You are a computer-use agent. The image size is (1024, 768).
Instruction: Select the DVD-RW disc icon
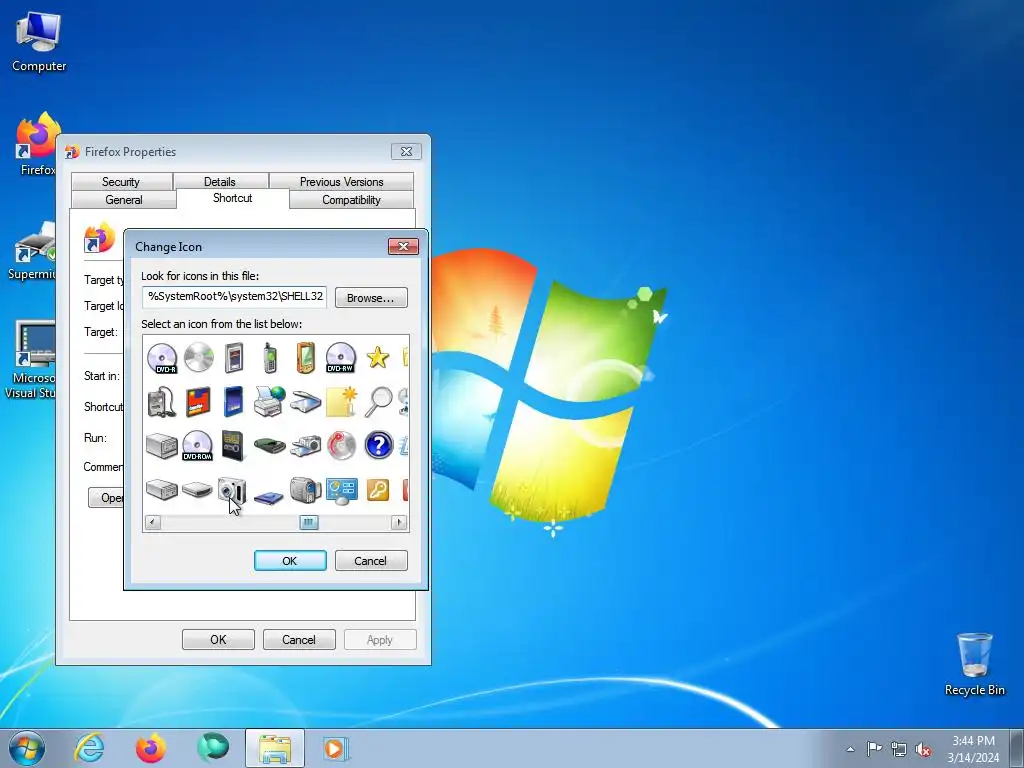click(x=340, y=358)
